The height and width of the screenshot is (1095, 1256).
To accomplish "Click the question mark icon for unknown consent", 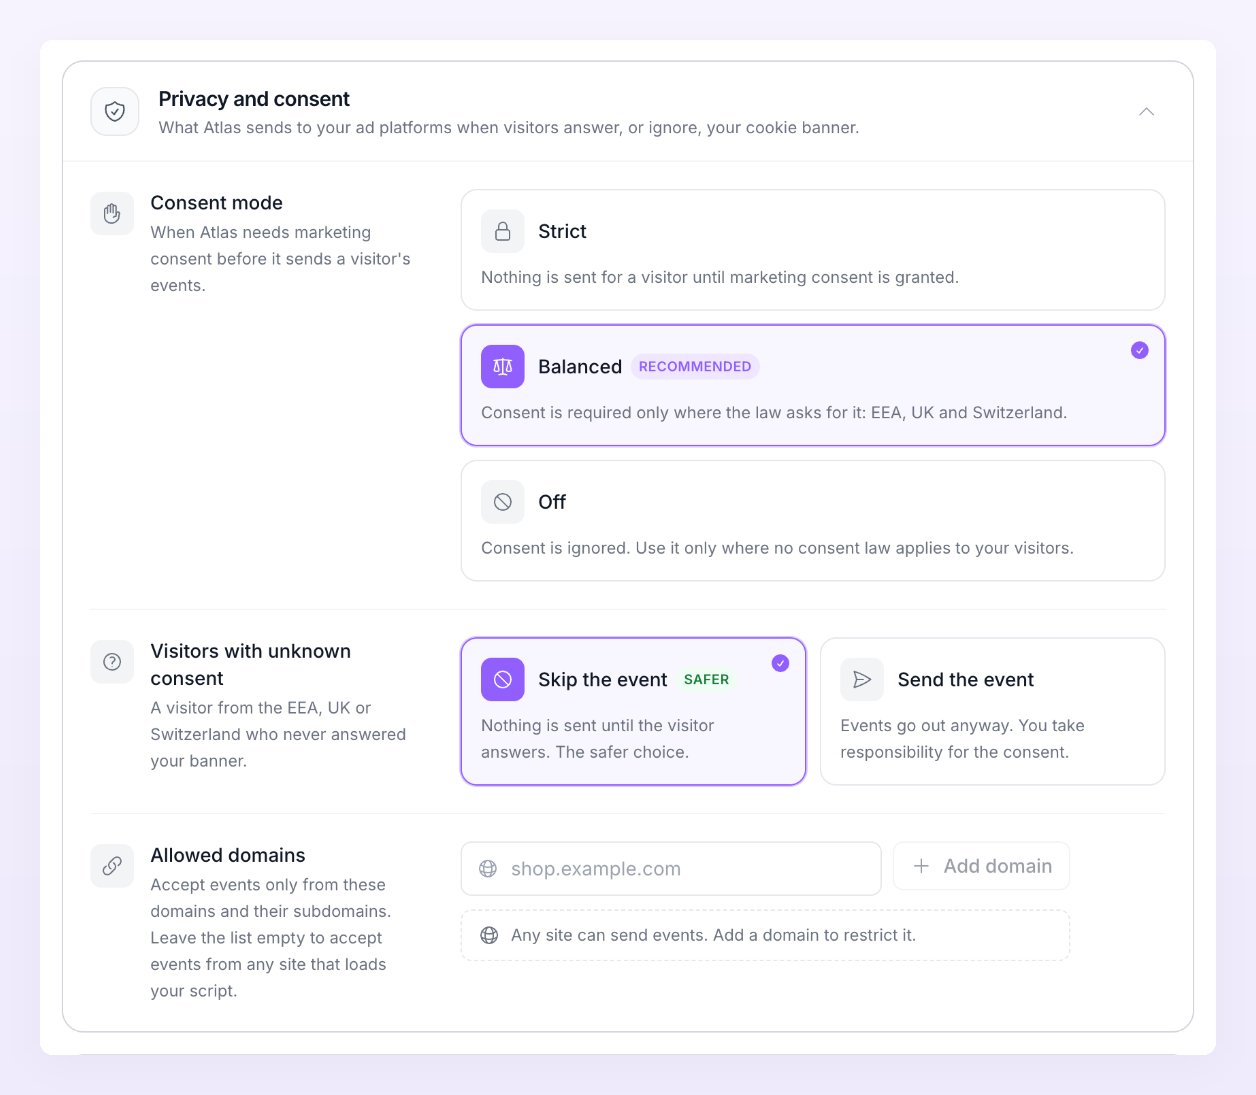I will click(x=112, y=662).
